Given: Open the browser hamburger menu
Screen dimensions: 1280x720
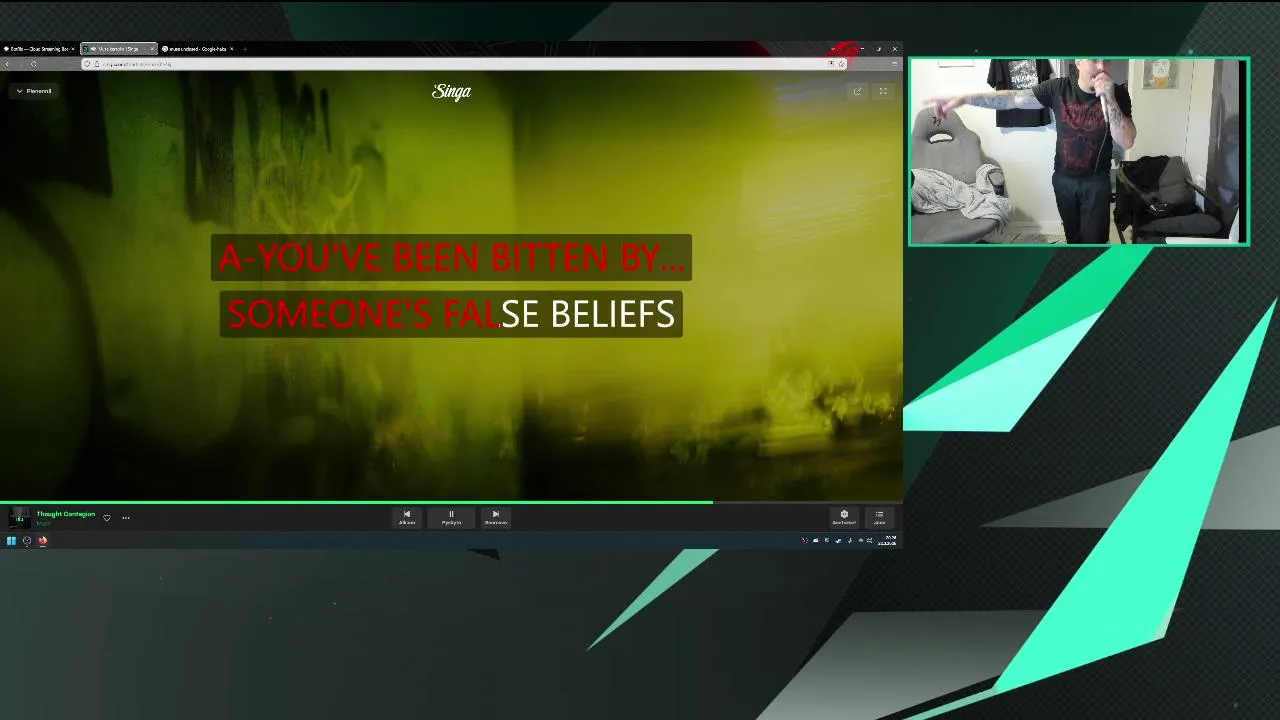Looking at the screenshot, I should pos(894,64).
